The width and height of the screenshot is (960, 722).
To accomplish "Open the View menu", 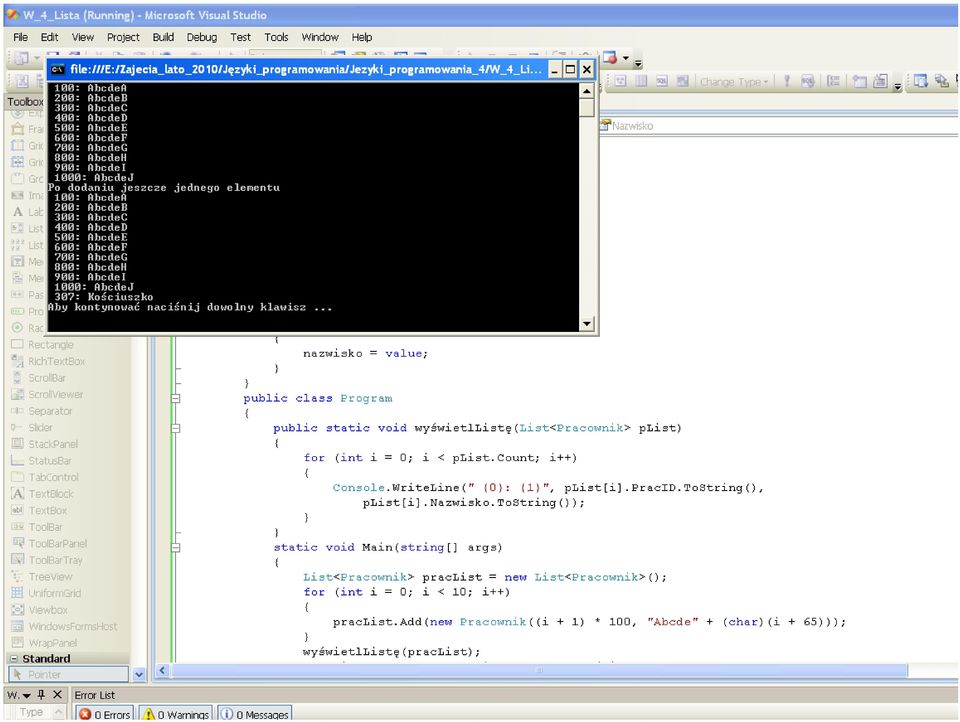I will coord(83,37).
